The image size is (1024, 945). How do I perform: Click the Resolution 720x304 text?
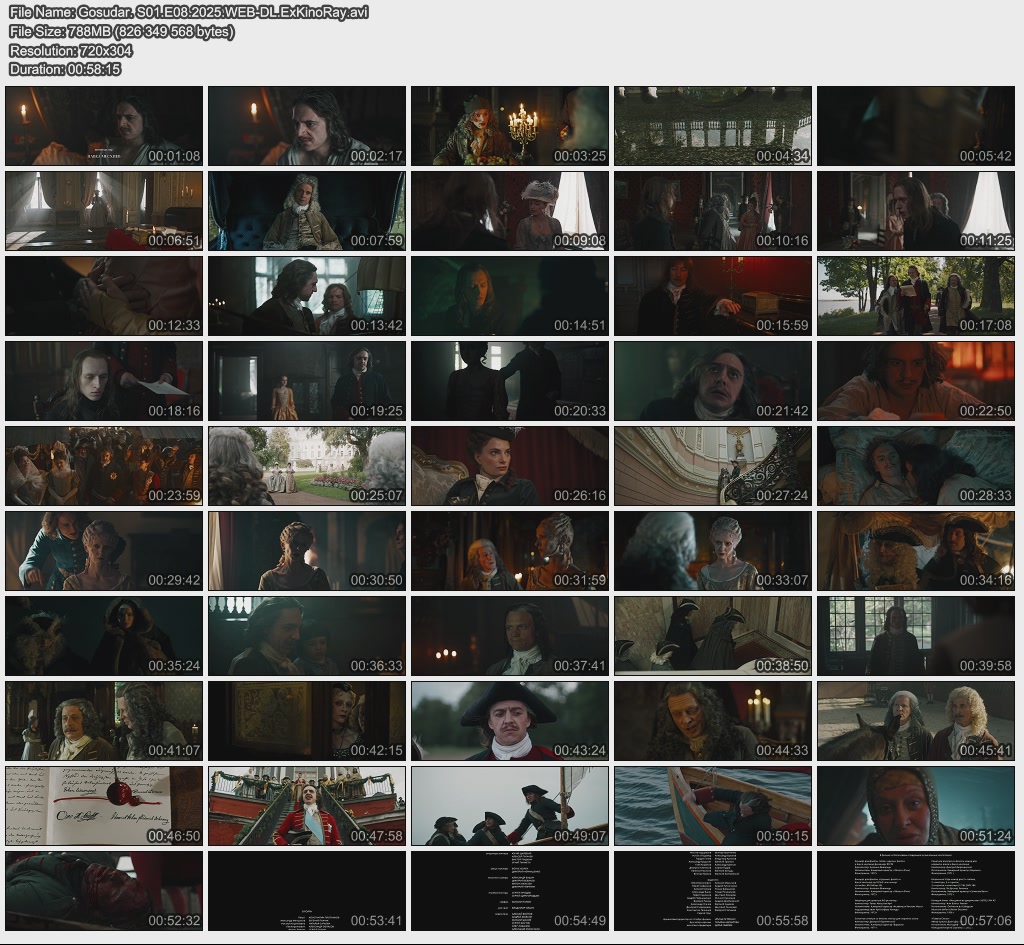pyautogui.click(x=71, y=50)
